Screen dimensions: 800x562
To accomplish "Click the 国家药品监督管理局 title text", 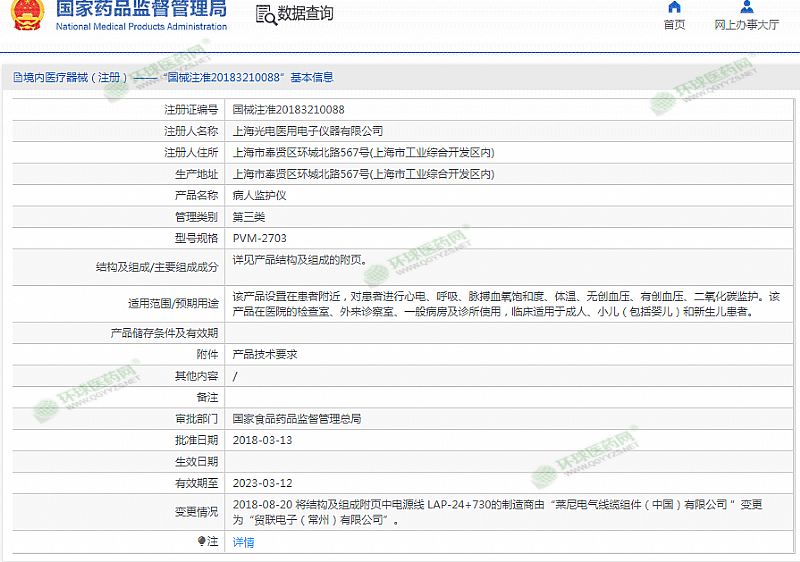I will [x=140, y=10].
